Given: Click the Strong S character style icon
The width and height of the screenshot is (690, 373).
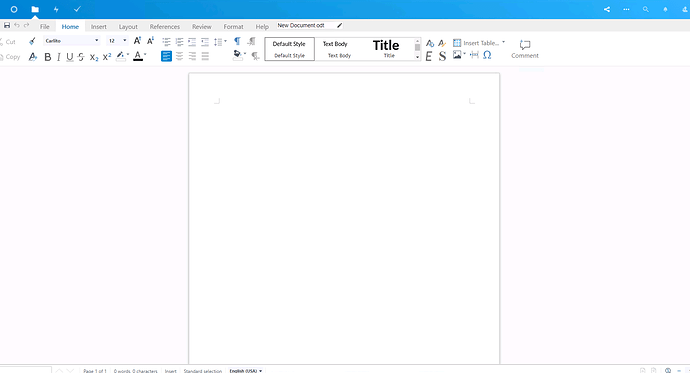Looking at the screenshot, I should [442, 56].
